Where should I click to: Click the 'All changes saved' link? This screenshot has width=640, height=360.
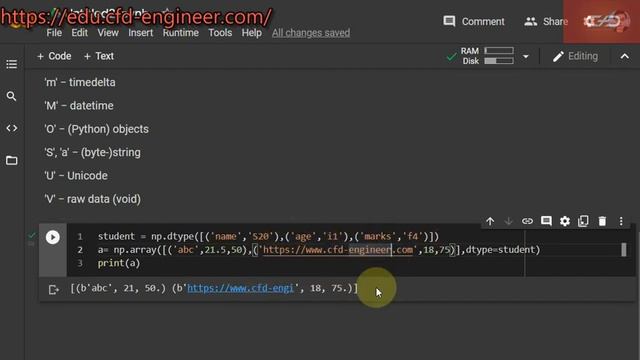[311, 33]
